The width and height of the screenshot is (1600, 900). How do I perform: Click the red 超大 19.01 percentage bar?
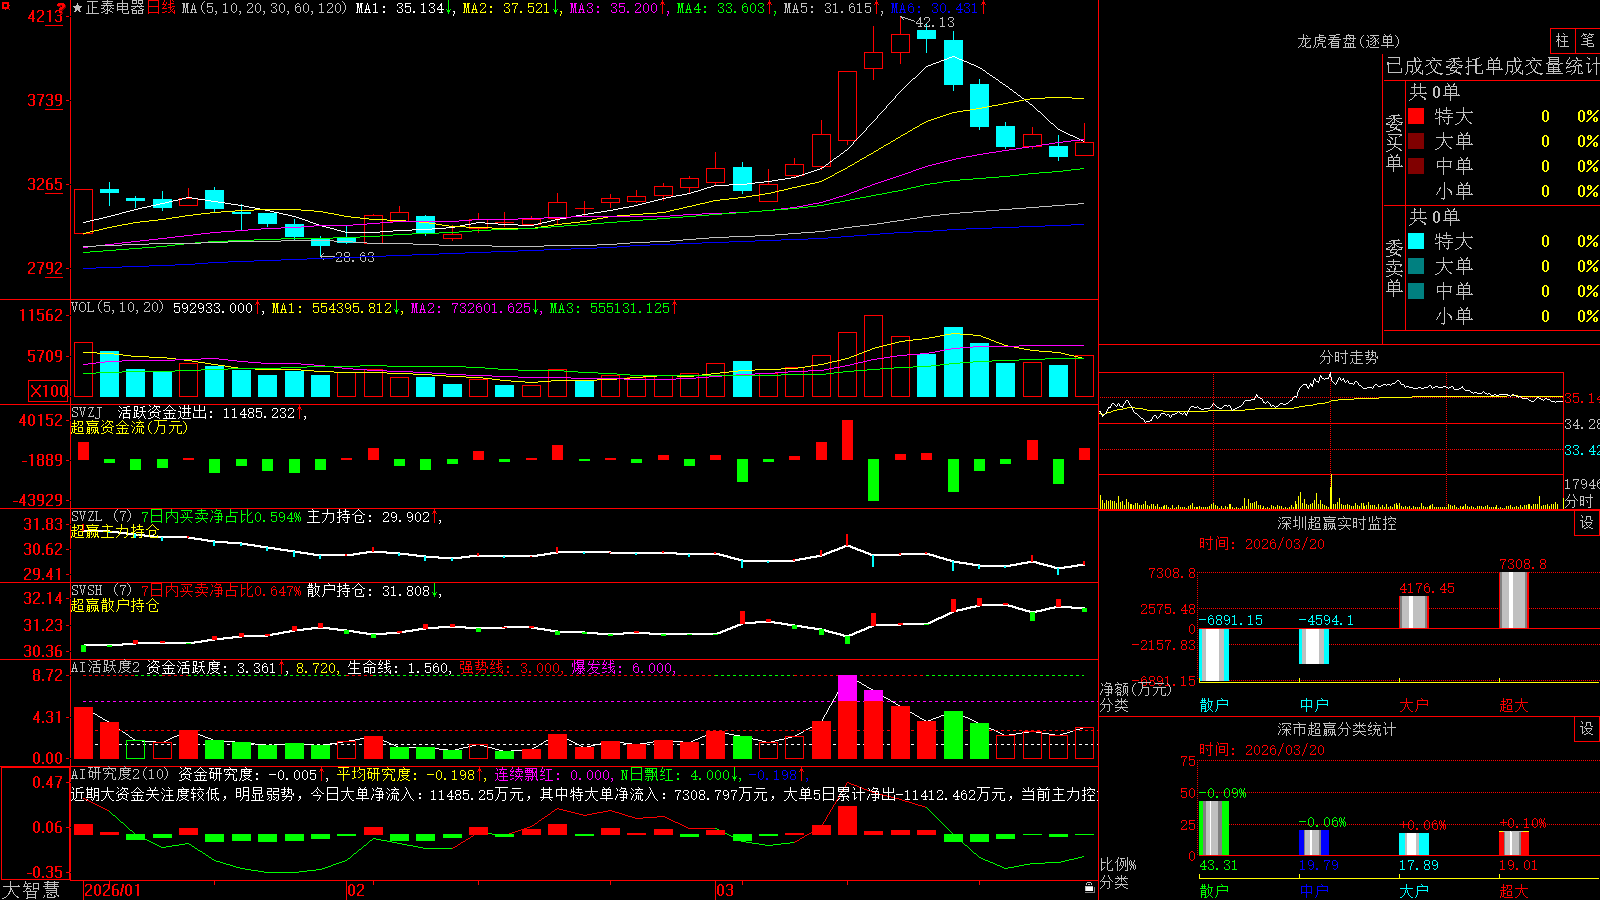point(1513,843)
